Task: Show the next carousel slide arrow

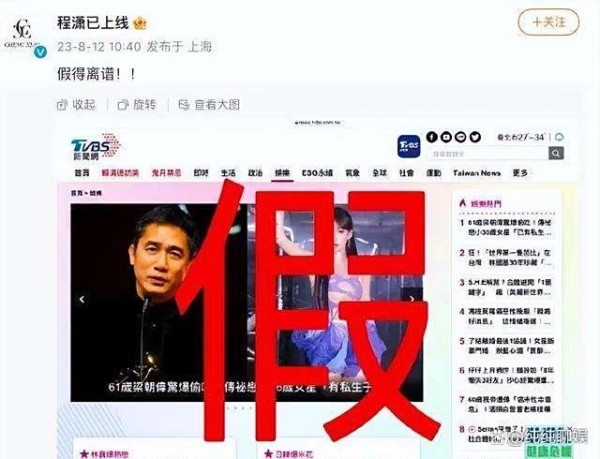Action: pos(412,299)
